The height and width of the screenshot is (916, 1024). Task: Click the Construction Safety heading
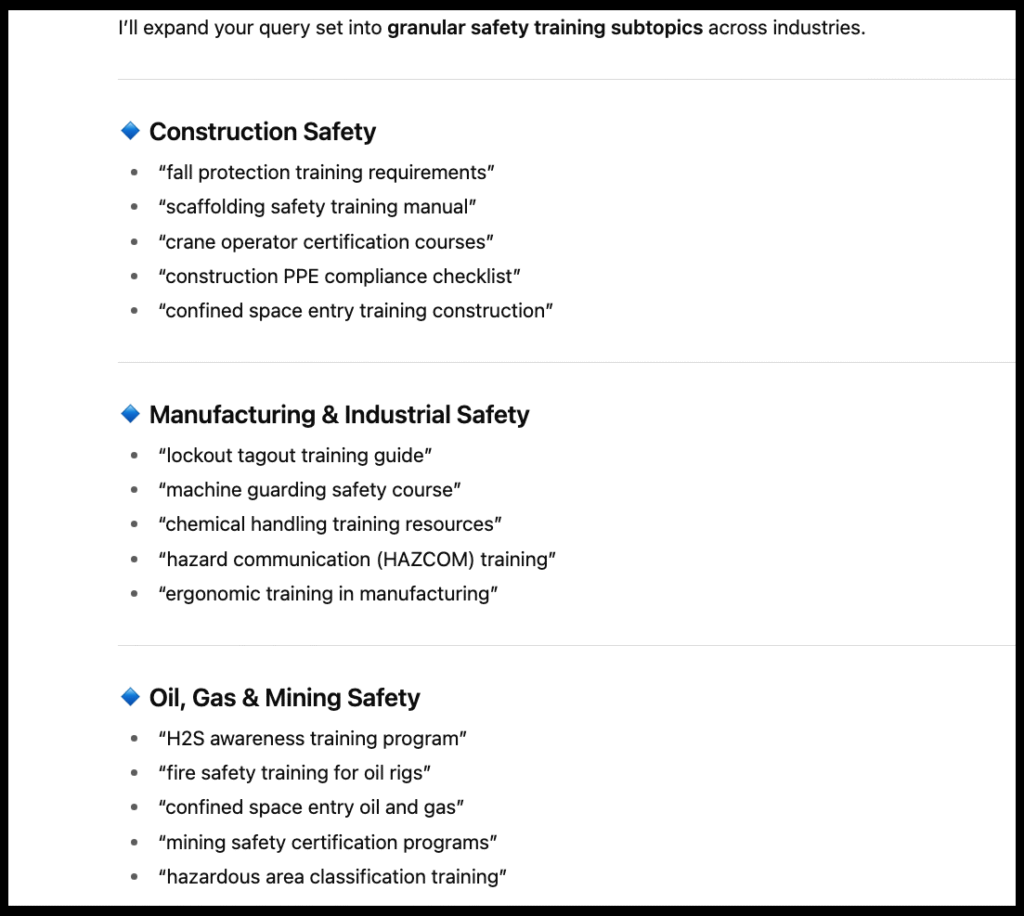click(262, 132)
